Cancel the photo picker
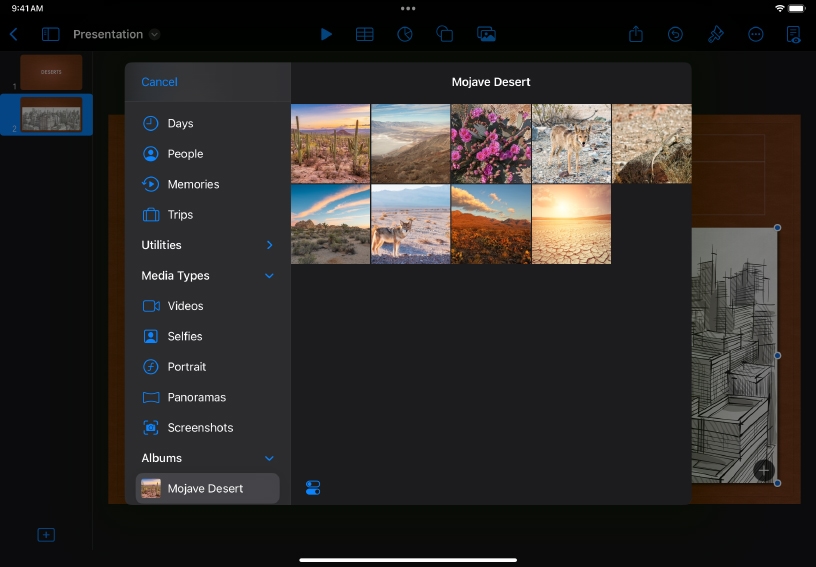 (x=159, y=82)
